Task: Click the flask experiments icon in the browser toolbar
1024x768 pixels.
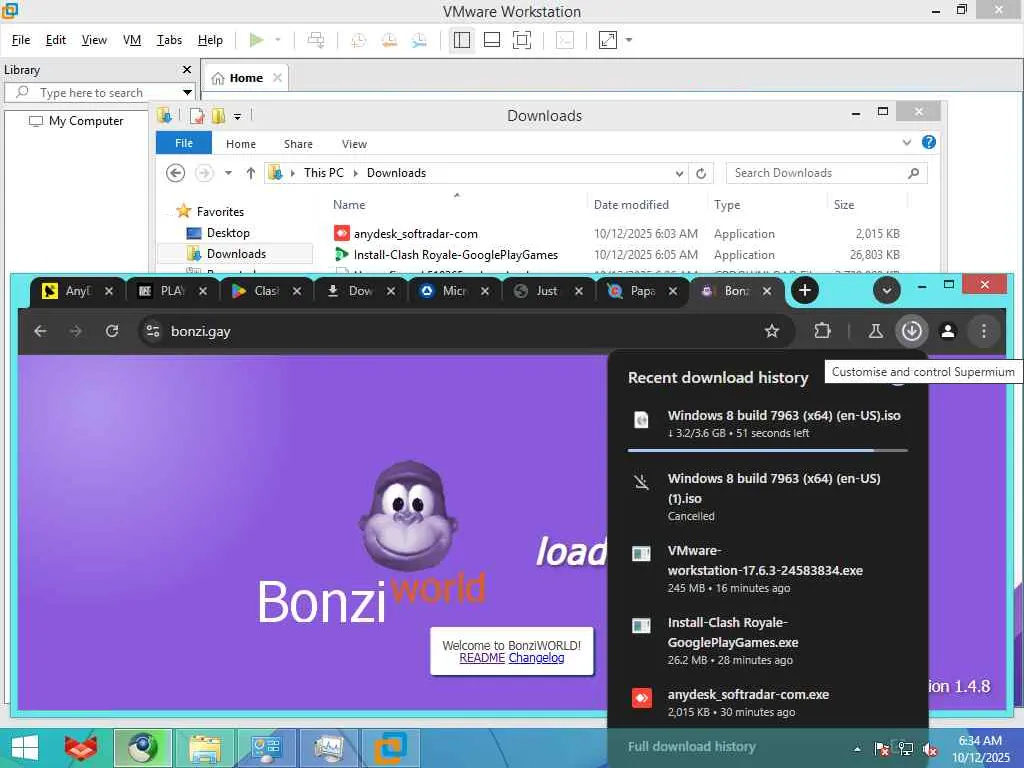Action: click(875, 331)
